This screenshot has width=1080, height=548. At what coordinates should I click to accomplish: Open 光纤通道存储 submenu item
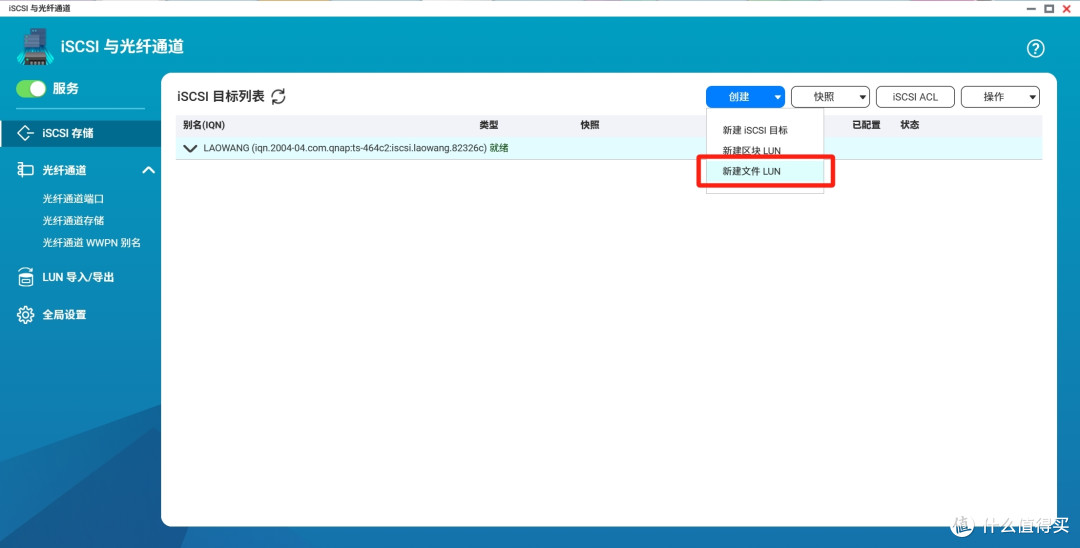click(x=73, y=221)
